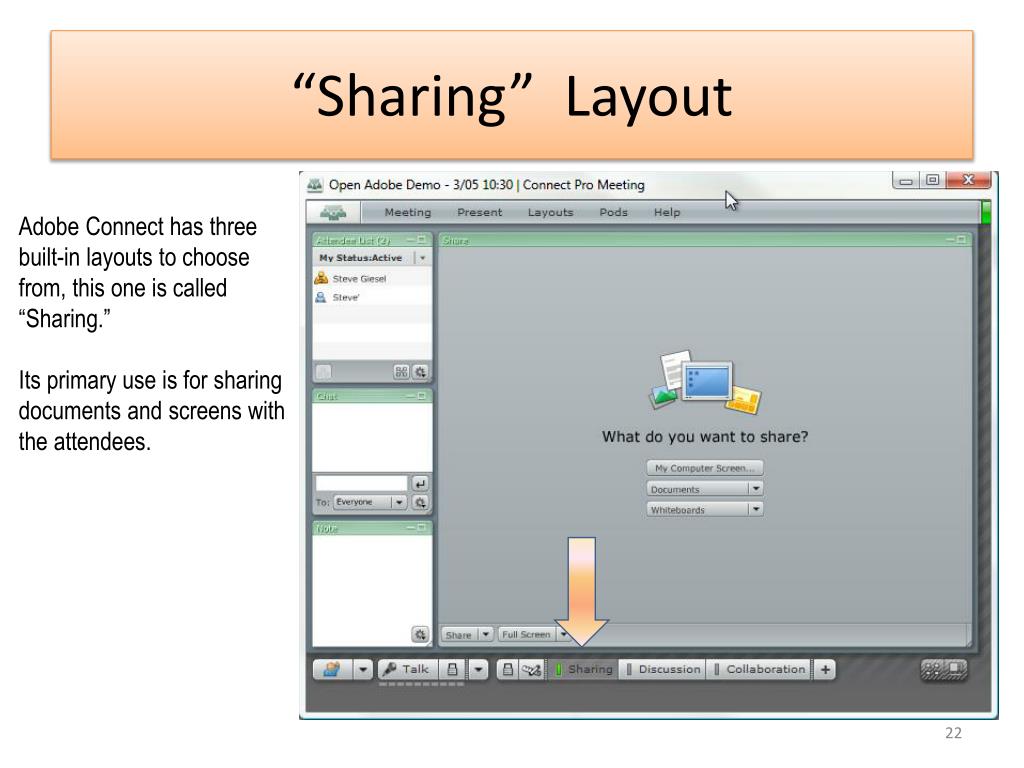Minimize the Note pod
1024x768 pixels.
coord(411,526)
